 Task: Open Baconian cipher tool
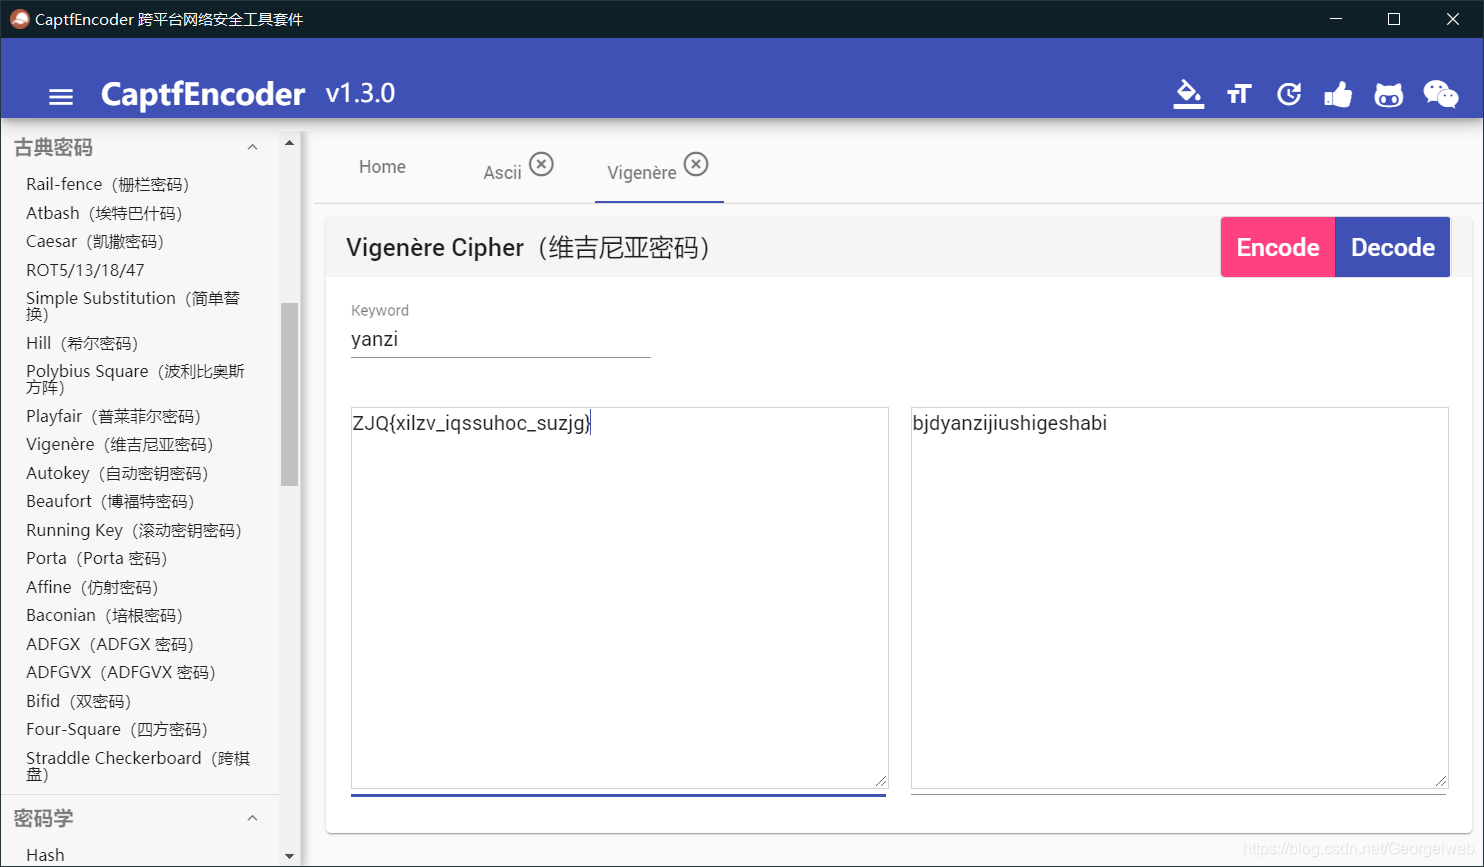105,615
